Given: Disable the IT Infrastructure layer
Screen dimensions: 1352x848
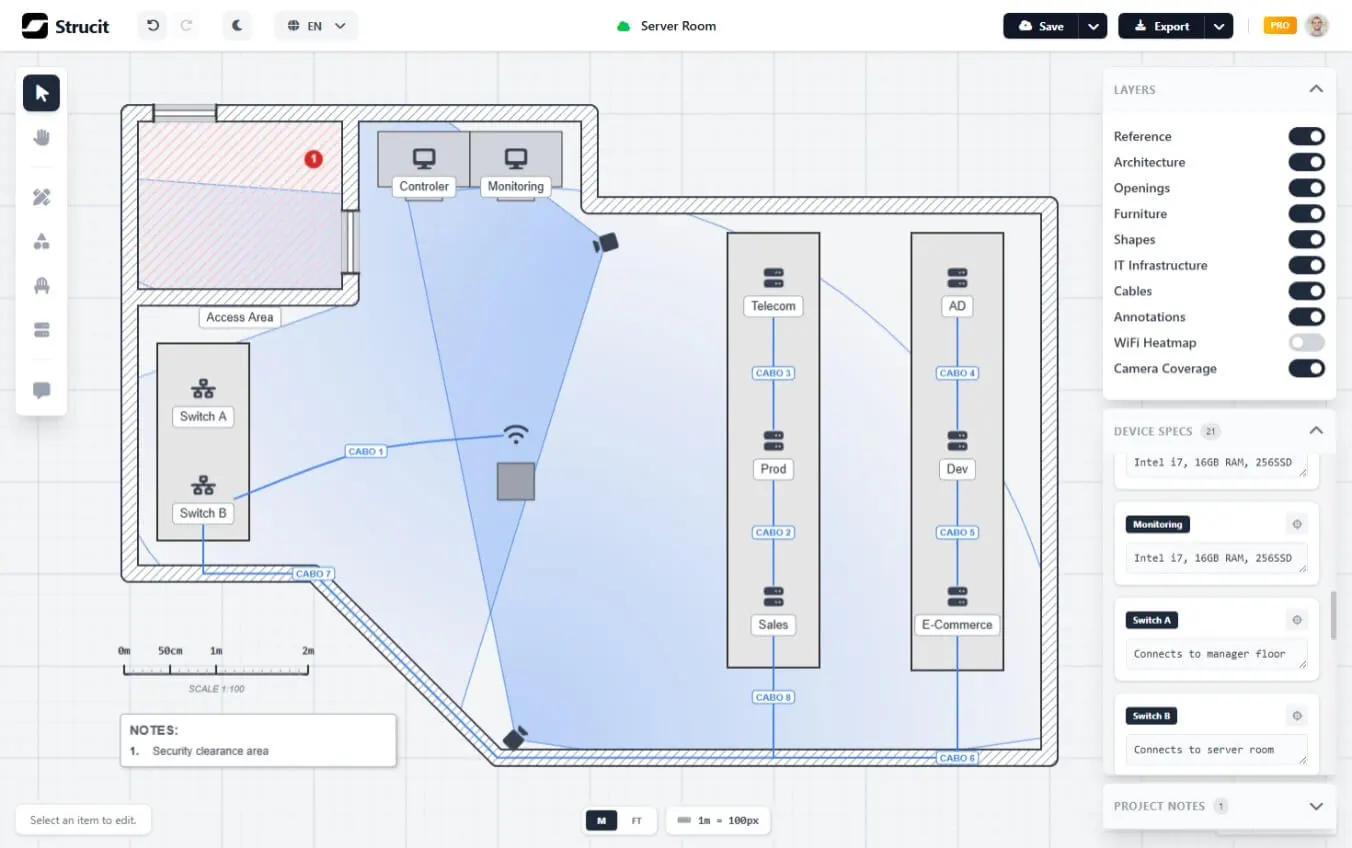Looking at the screenshot, I should [x=1306, y=265].
